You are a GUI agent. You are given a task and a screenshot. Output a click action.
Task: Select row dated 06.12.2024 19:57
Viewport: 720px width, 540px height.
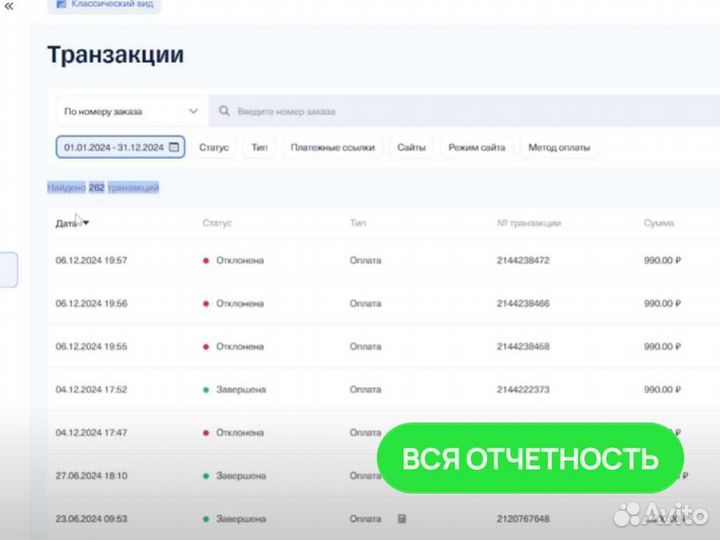click(x=383, y=260)
